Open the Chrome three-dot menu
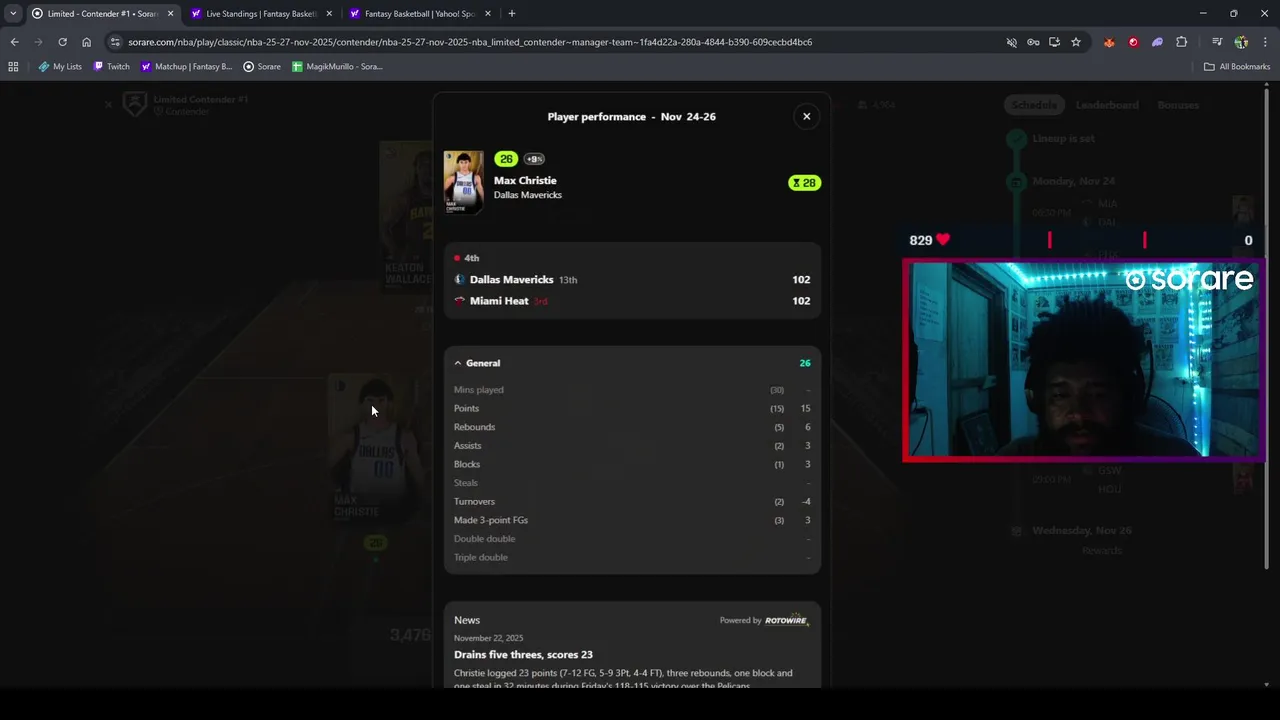 [1265, 42]
